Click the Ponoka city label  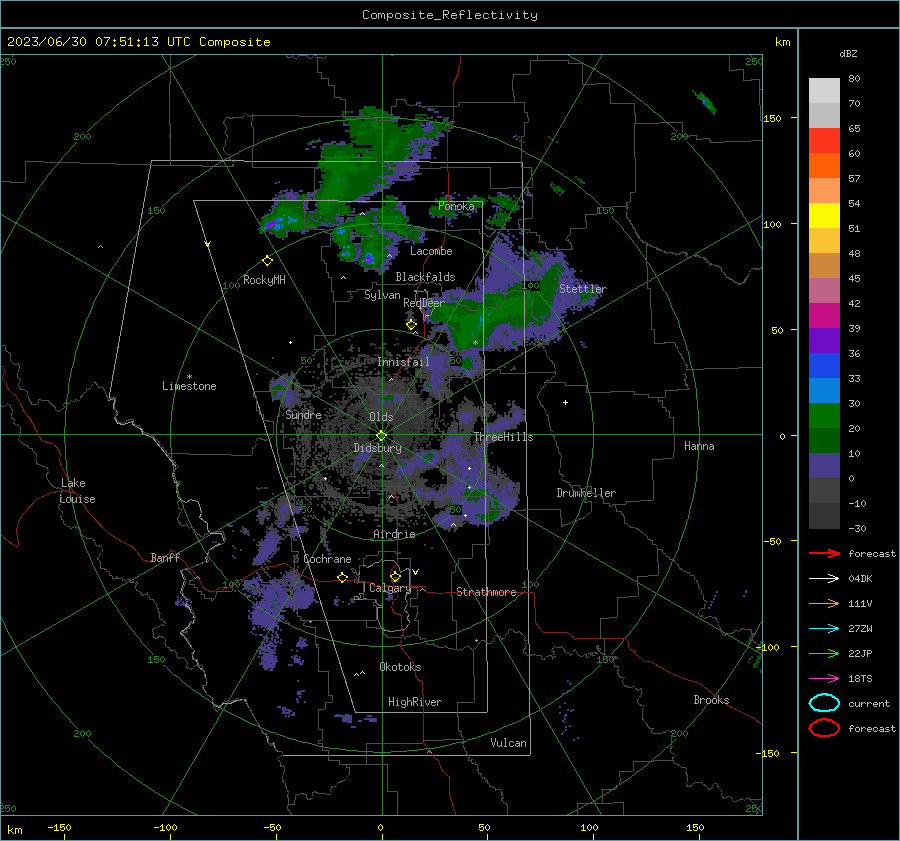(456, 206)
